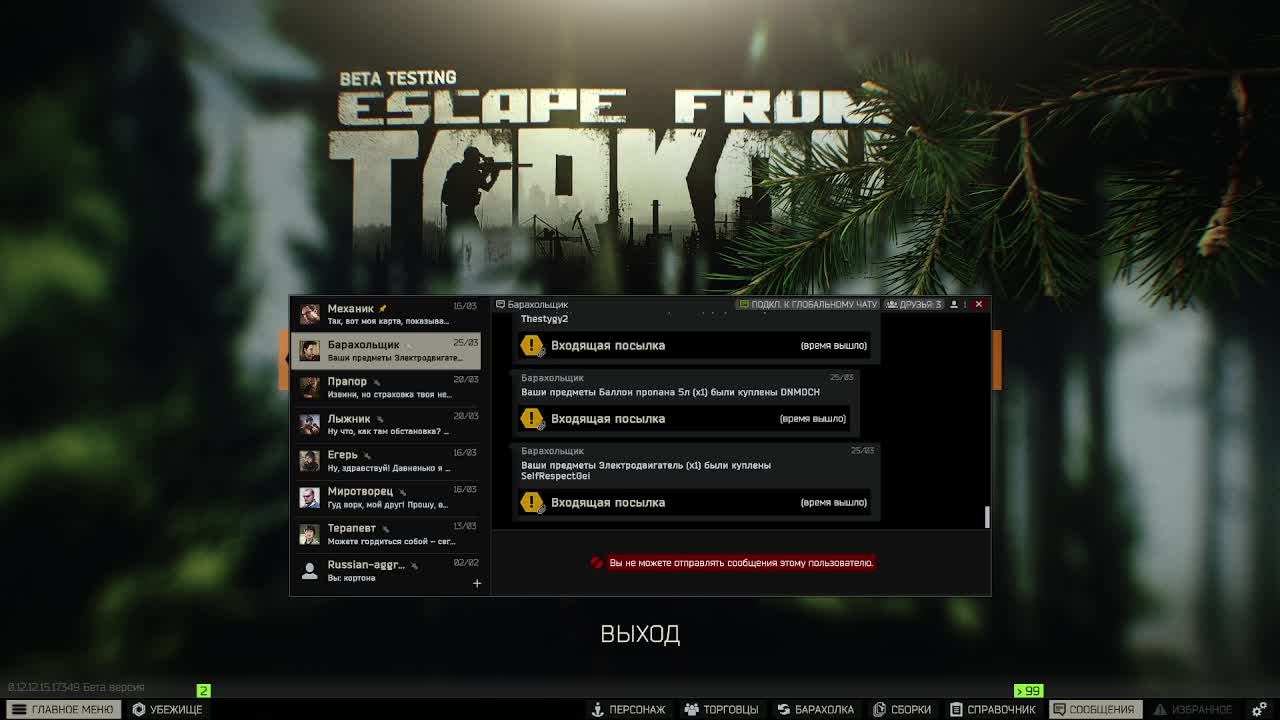The height and width of the screenshot is (720, 1280).
Task: Open ГЛАВНОЕ МЕНЮ in bottom bar
Action: click(62, 709)
